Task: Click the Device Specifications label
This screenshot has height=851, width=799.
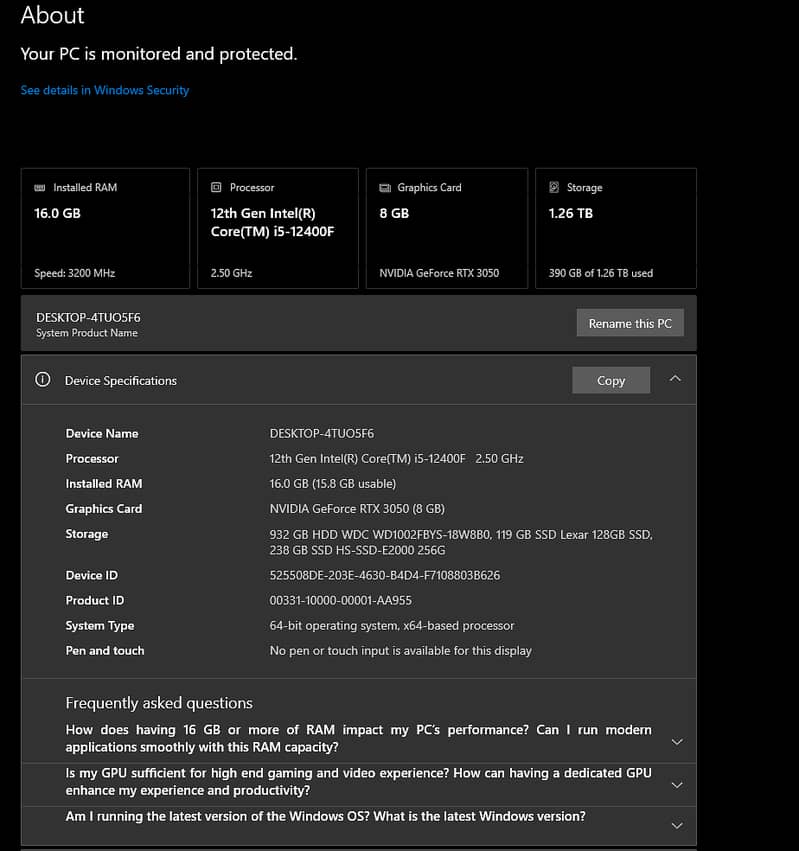Action: 121,380
